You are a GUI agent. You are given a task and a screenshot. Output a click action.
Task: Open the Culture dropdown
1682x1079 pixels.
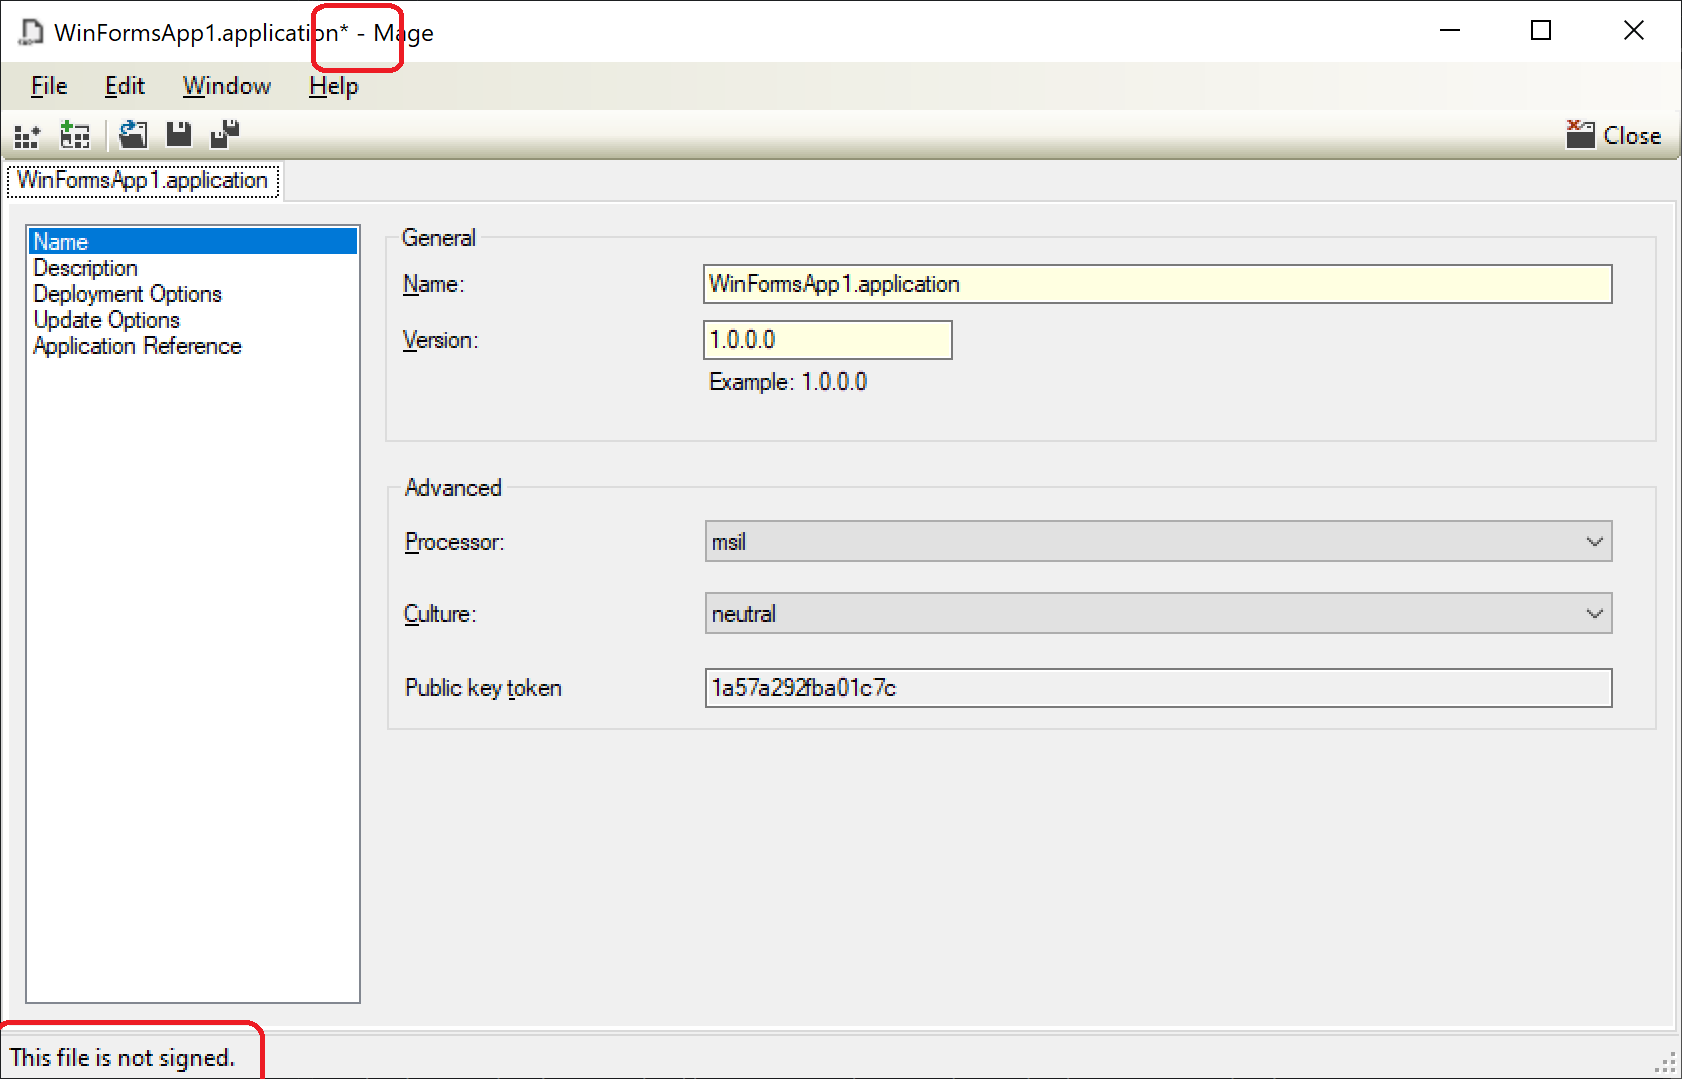1594,613
